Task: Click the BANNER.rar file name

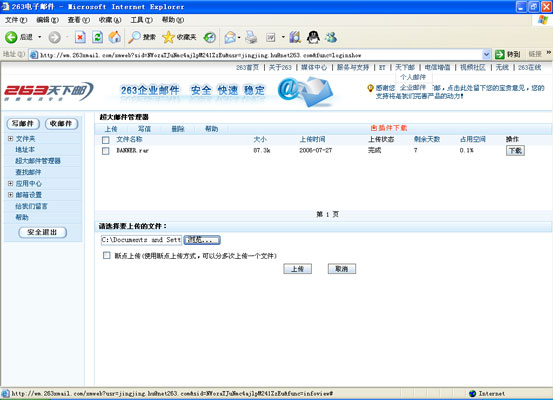Action: click(132, 151)
